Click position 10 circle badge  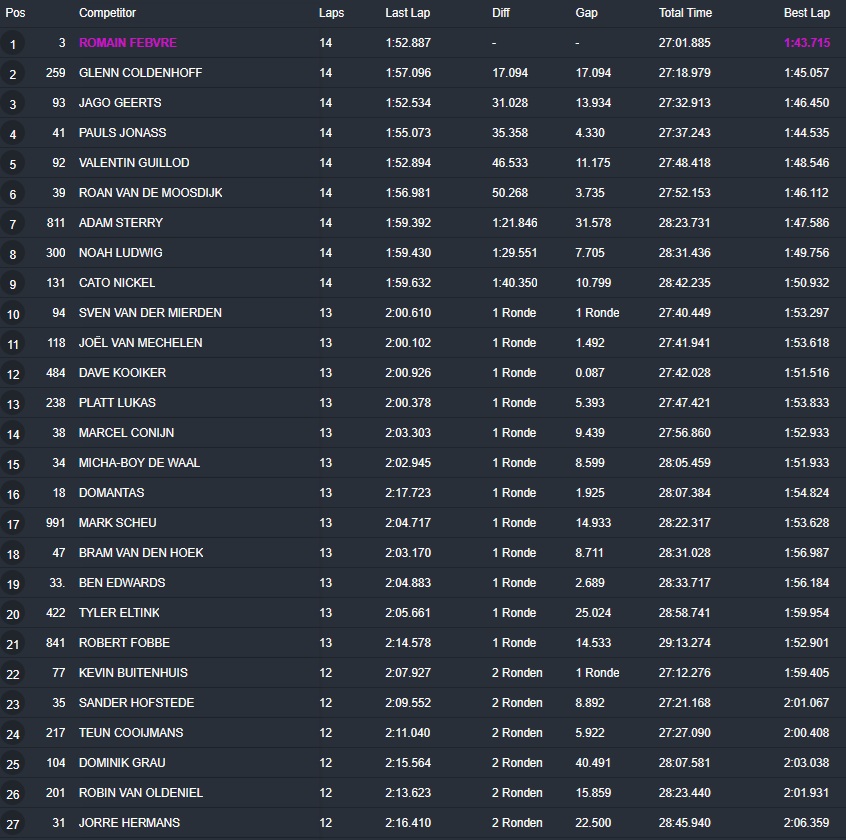click(13, 314)
